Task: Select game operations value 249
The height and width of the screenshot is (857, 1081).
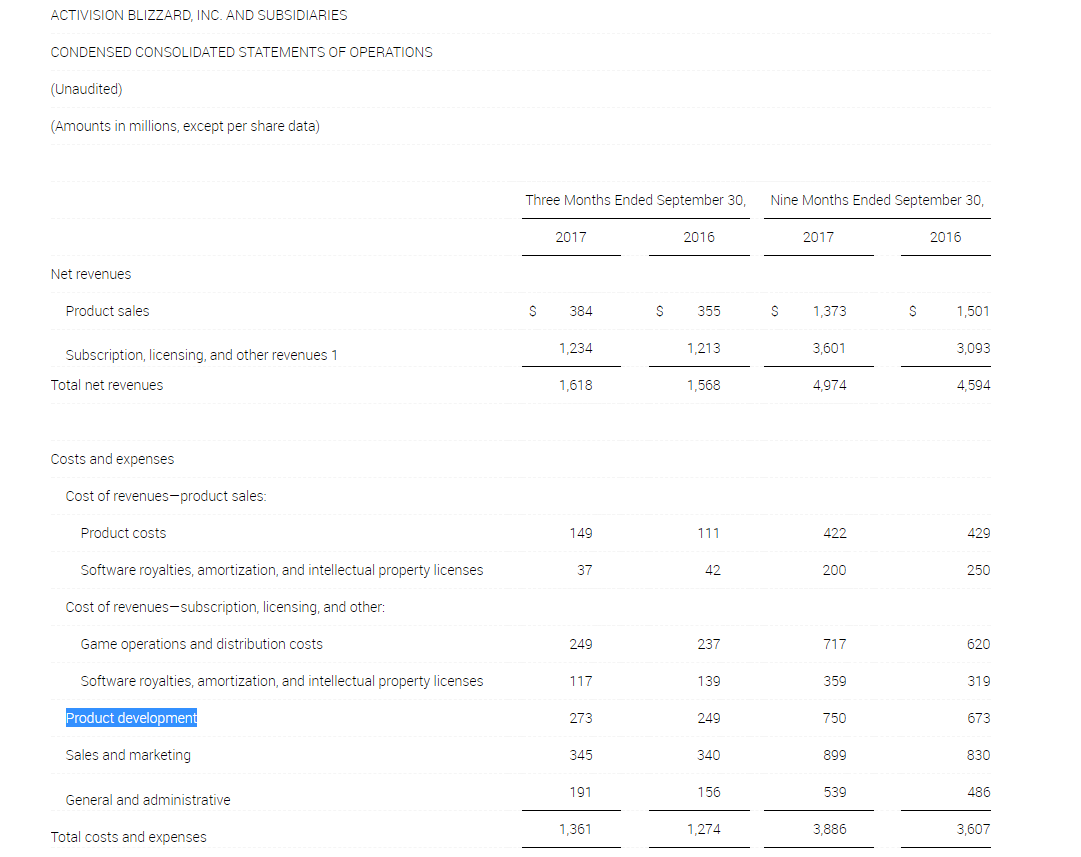Action: pos(580,644)
